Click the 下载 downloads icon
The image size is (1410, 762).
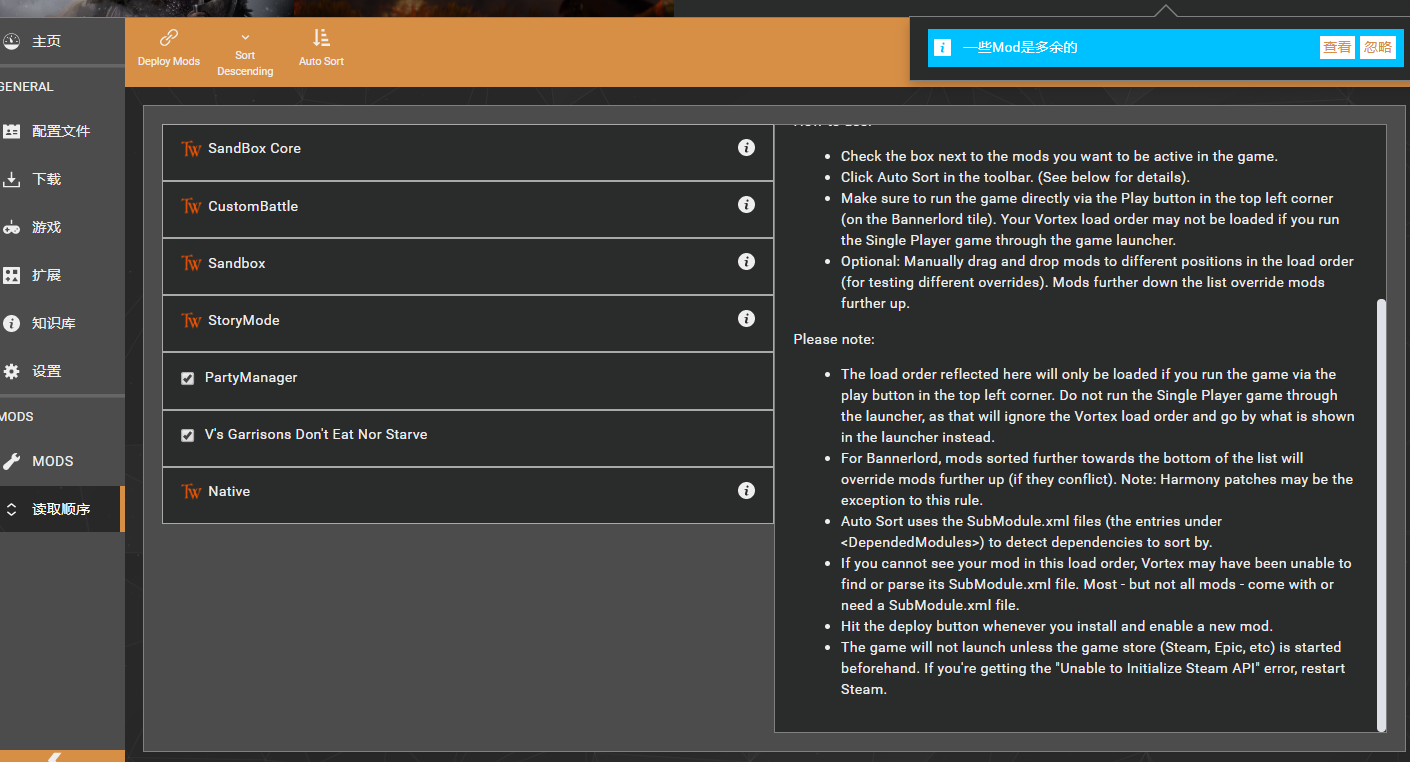(12, 179)
